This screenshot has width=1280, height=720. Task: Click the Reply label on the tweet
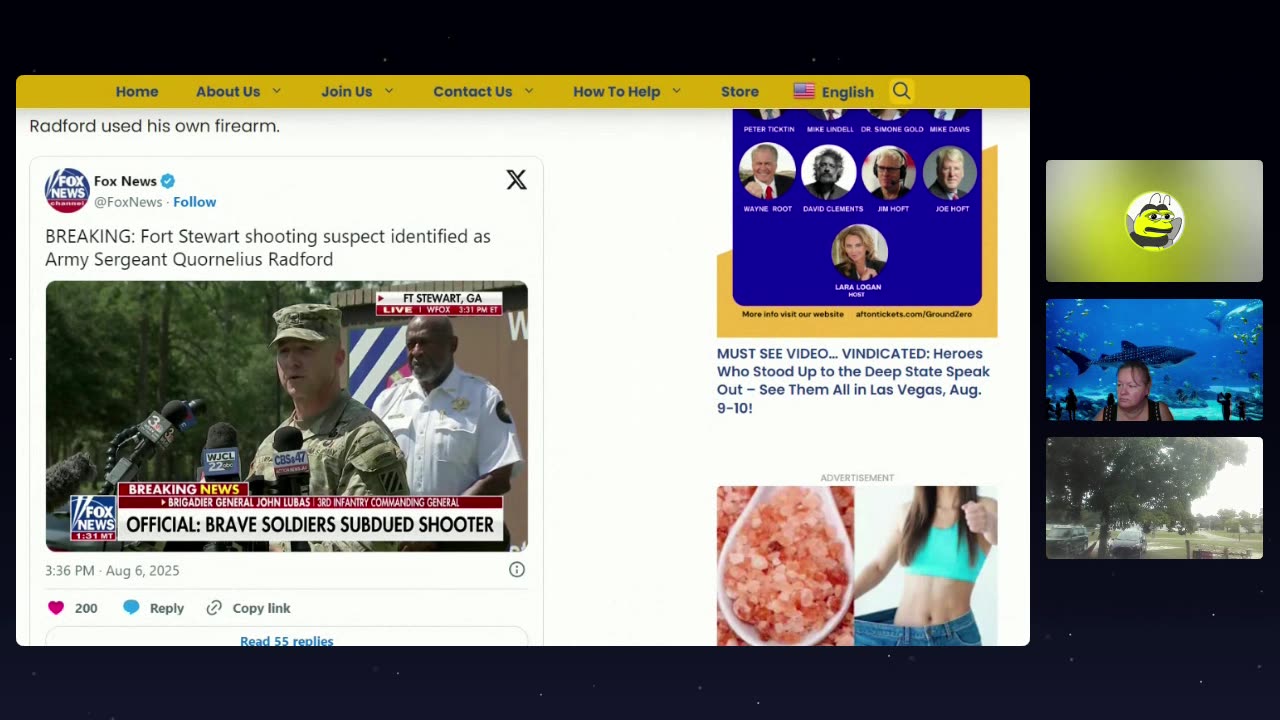pos(167,608)
